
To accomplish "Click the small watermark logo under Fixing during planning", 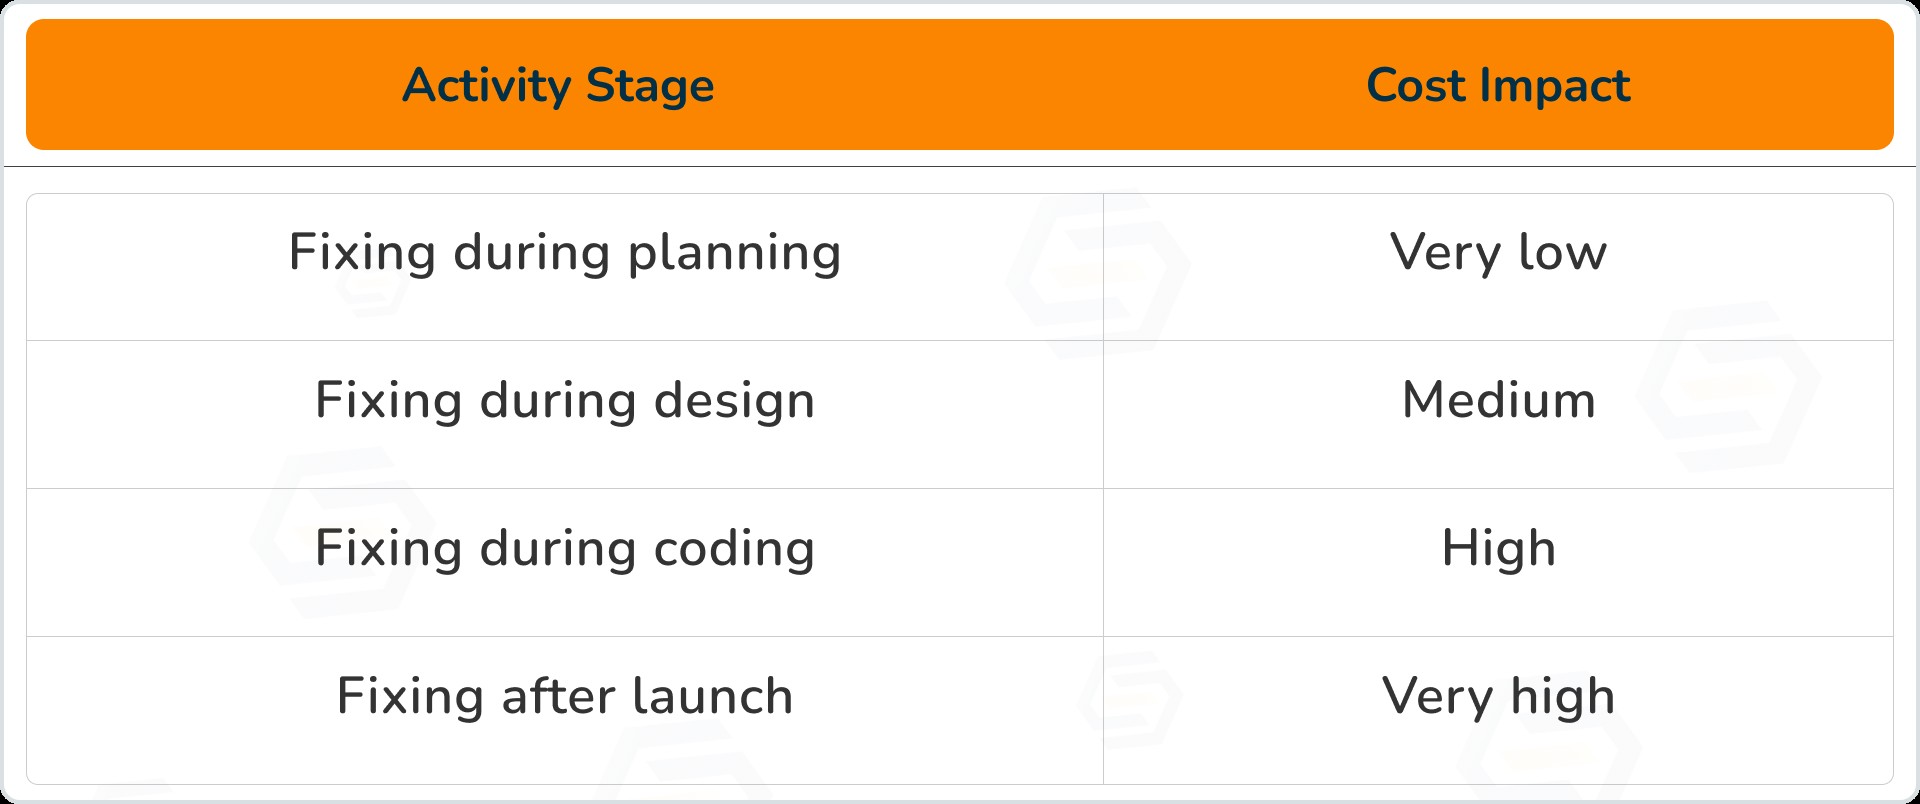I will (372, 290).
